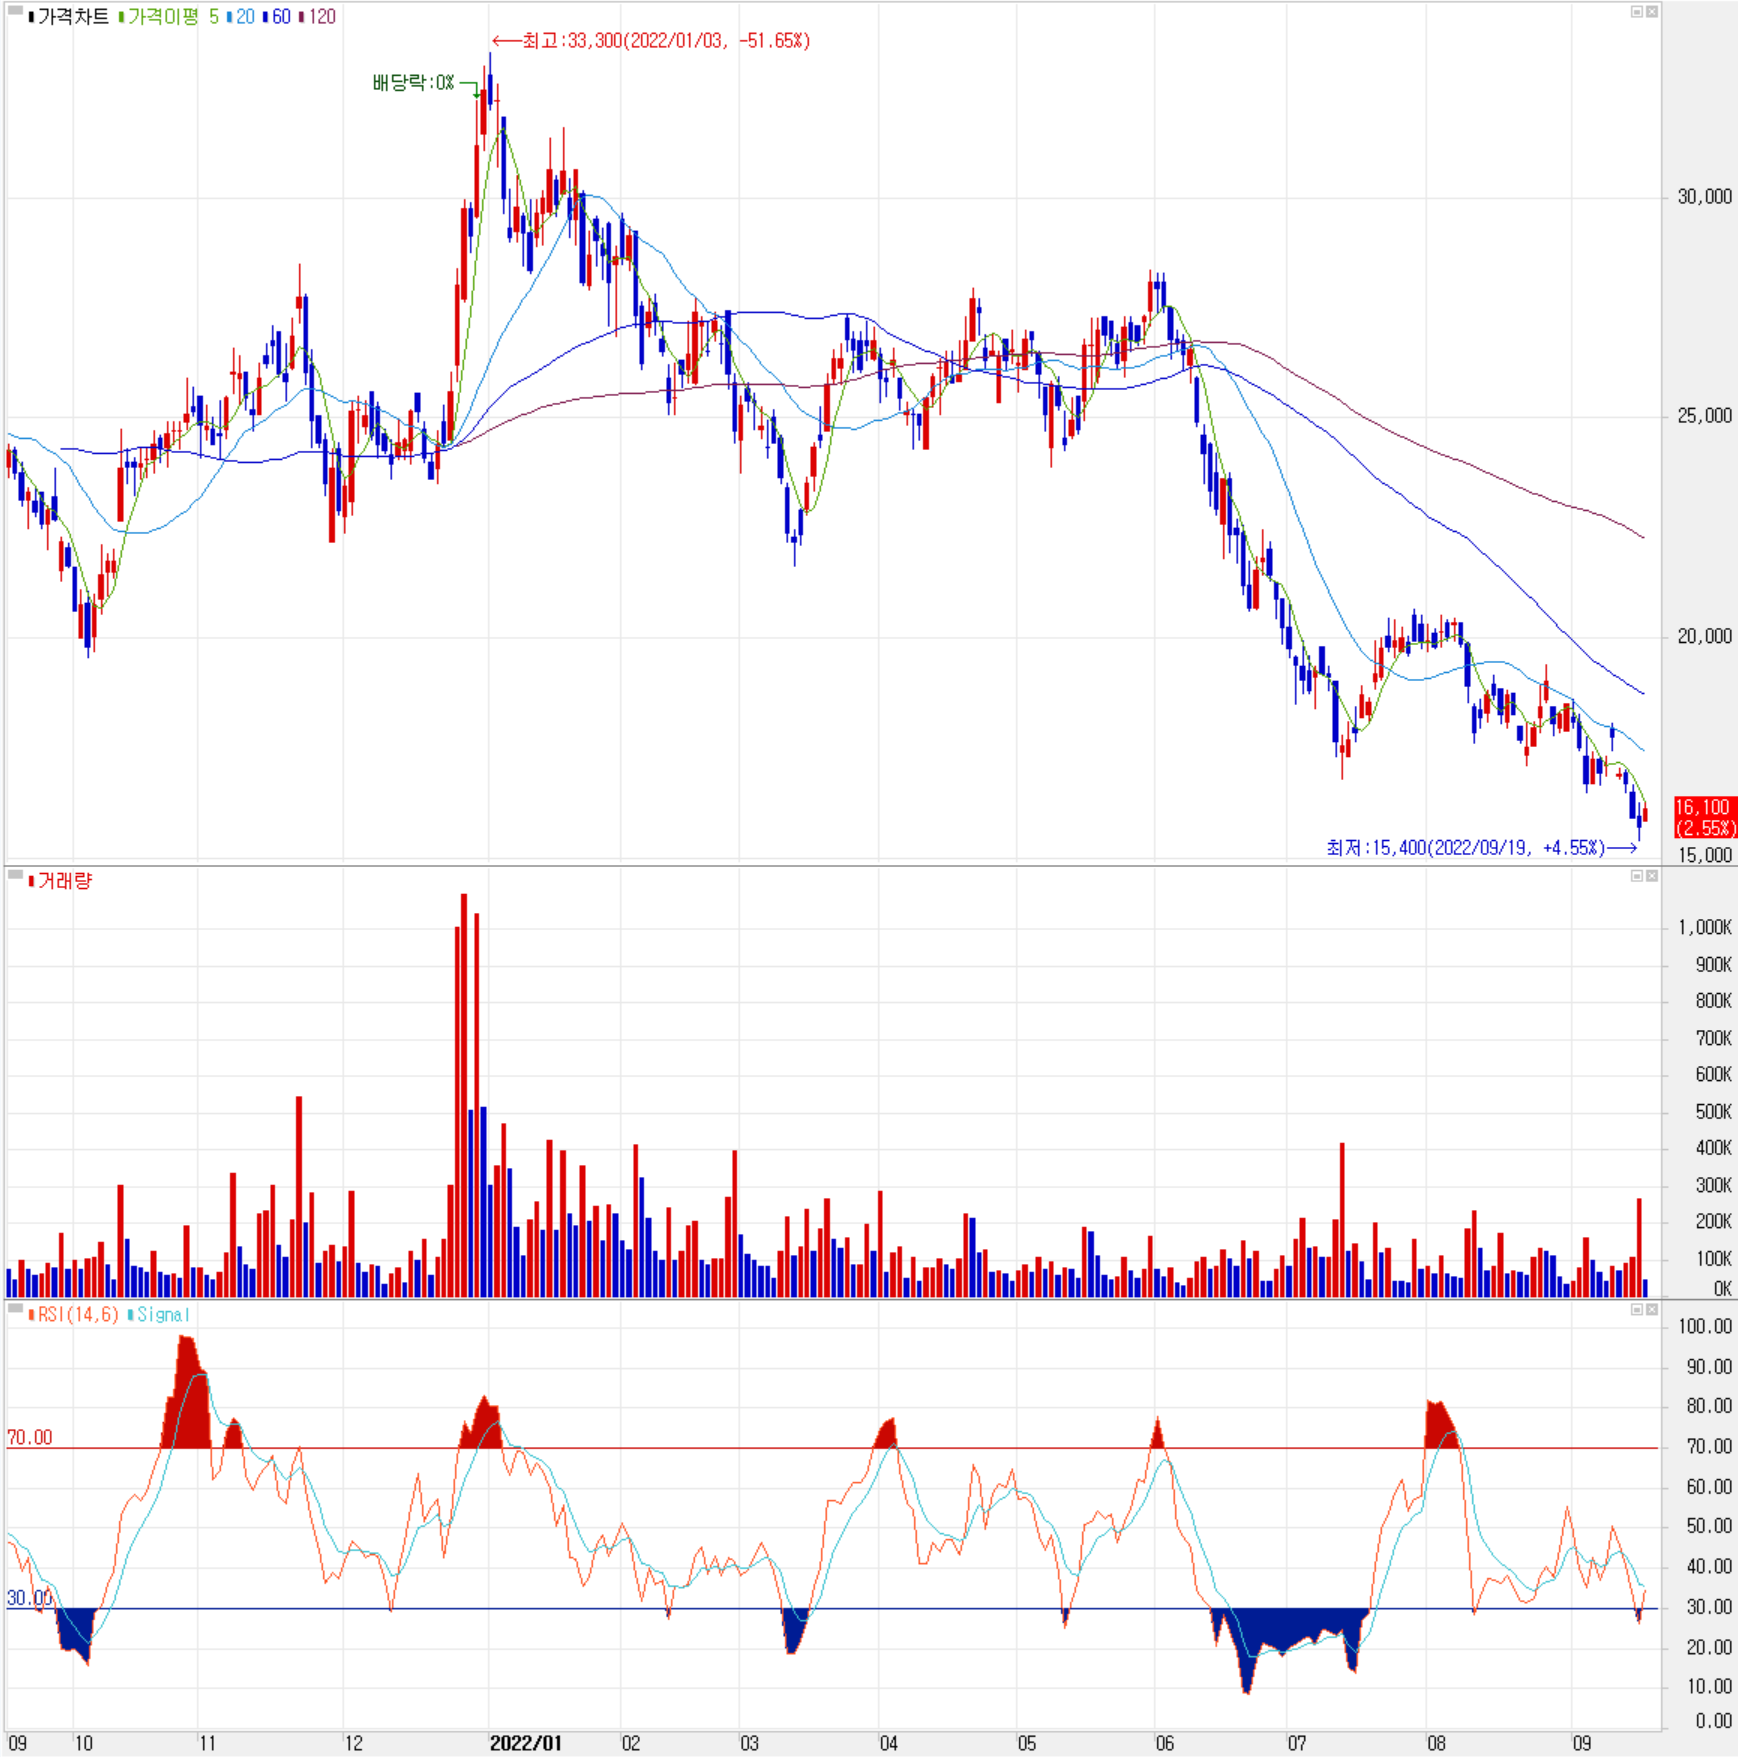The height and width of the screenshot is (1757, 1738).
Task: Click the 08 month date axis label
Action: 1436,1743
